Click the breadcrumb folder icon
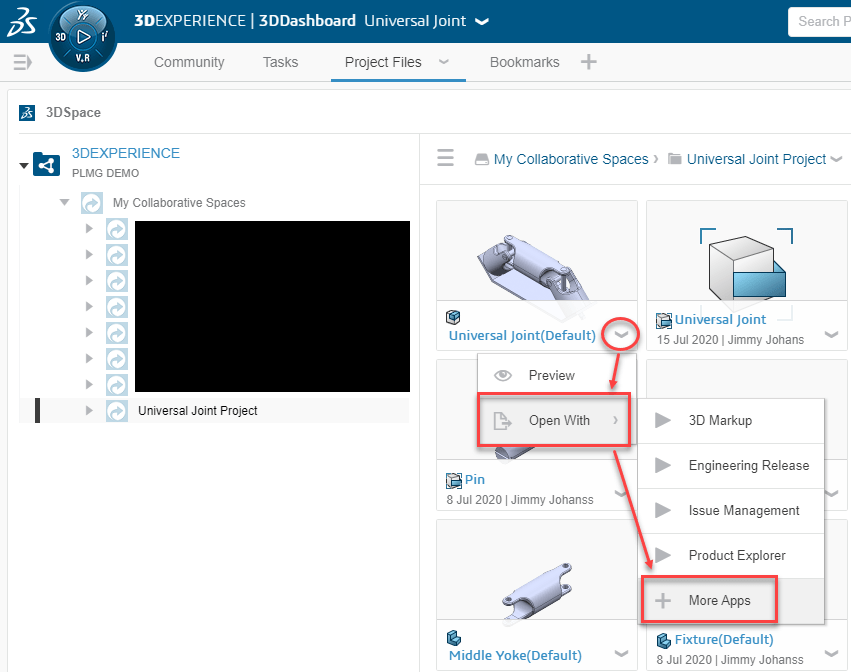This screenshot has width=851, height=672. click(x=675, y=159)
